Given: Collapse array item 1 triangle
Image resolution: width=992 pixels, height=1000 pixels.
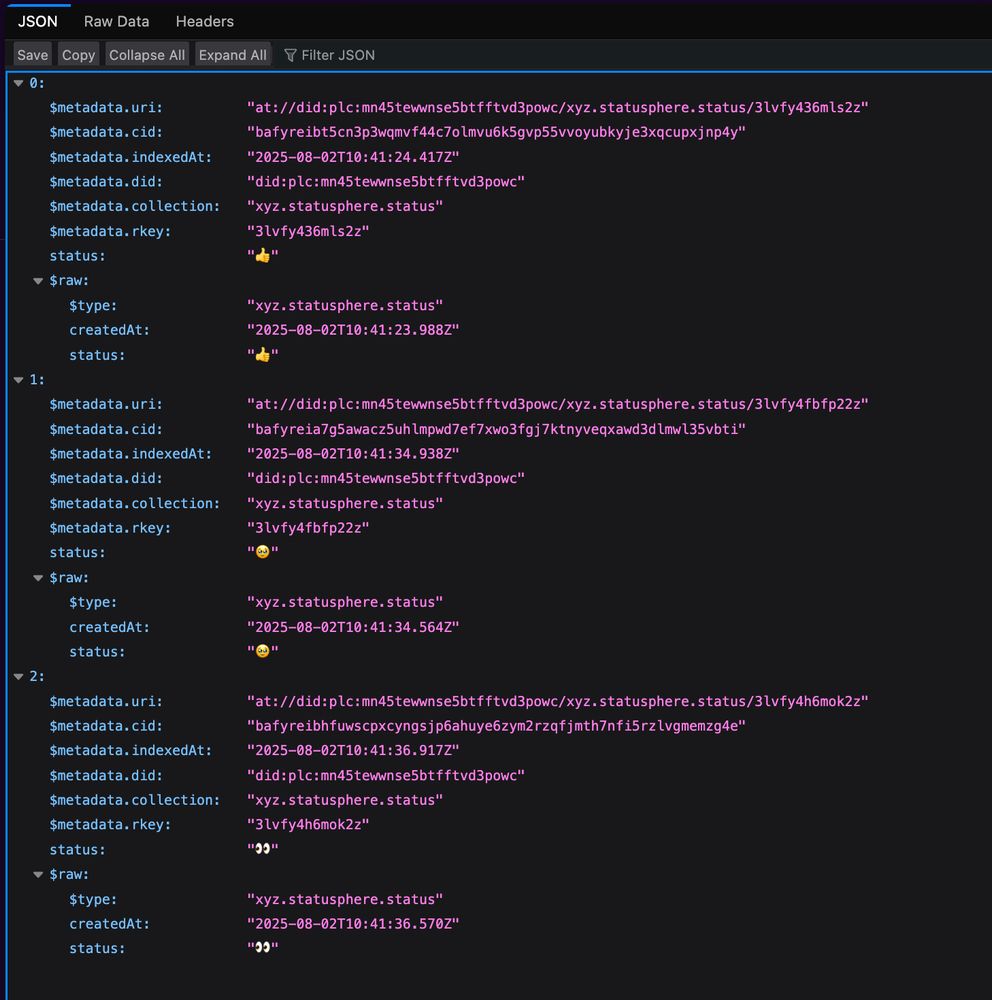Looking at the screenshot, I should pyautogui.click(x=19, y=380).
